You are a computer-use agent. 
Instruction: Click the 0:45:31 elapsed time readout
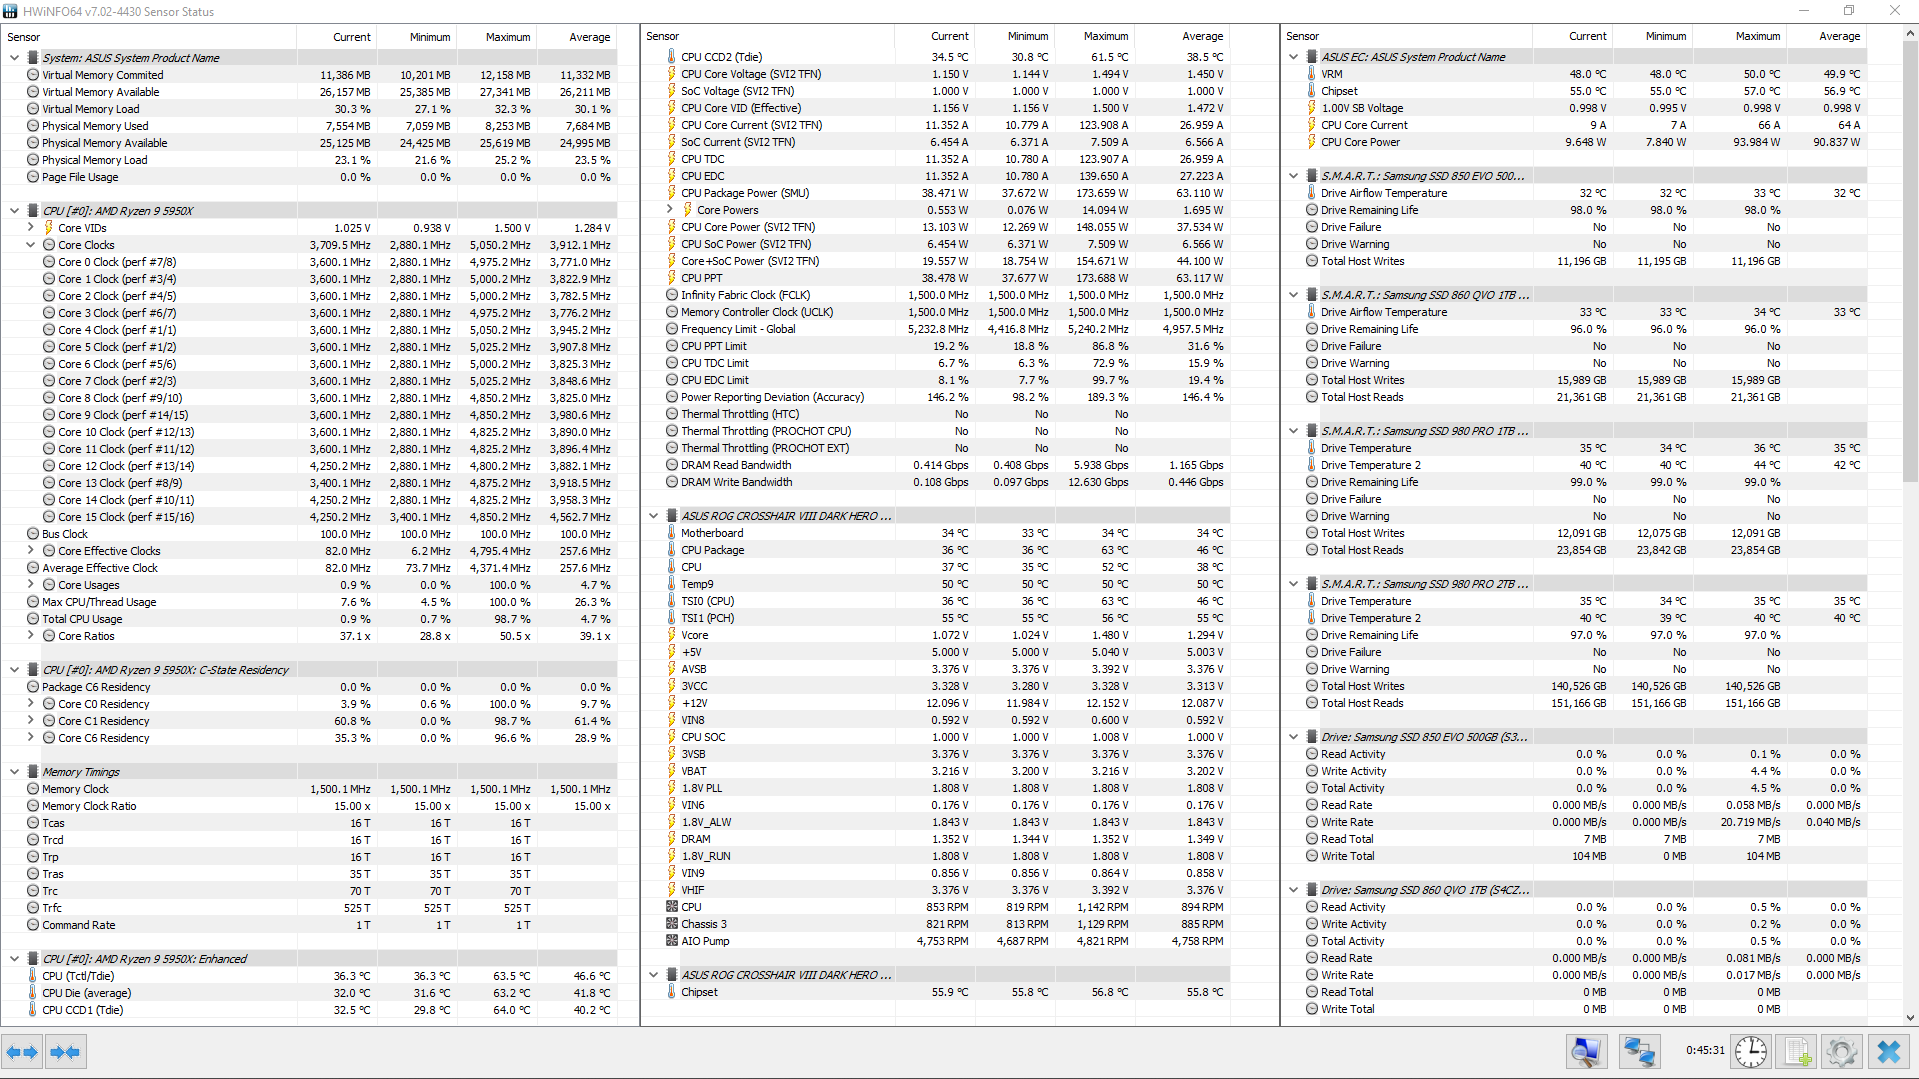click(1705, 1050)
